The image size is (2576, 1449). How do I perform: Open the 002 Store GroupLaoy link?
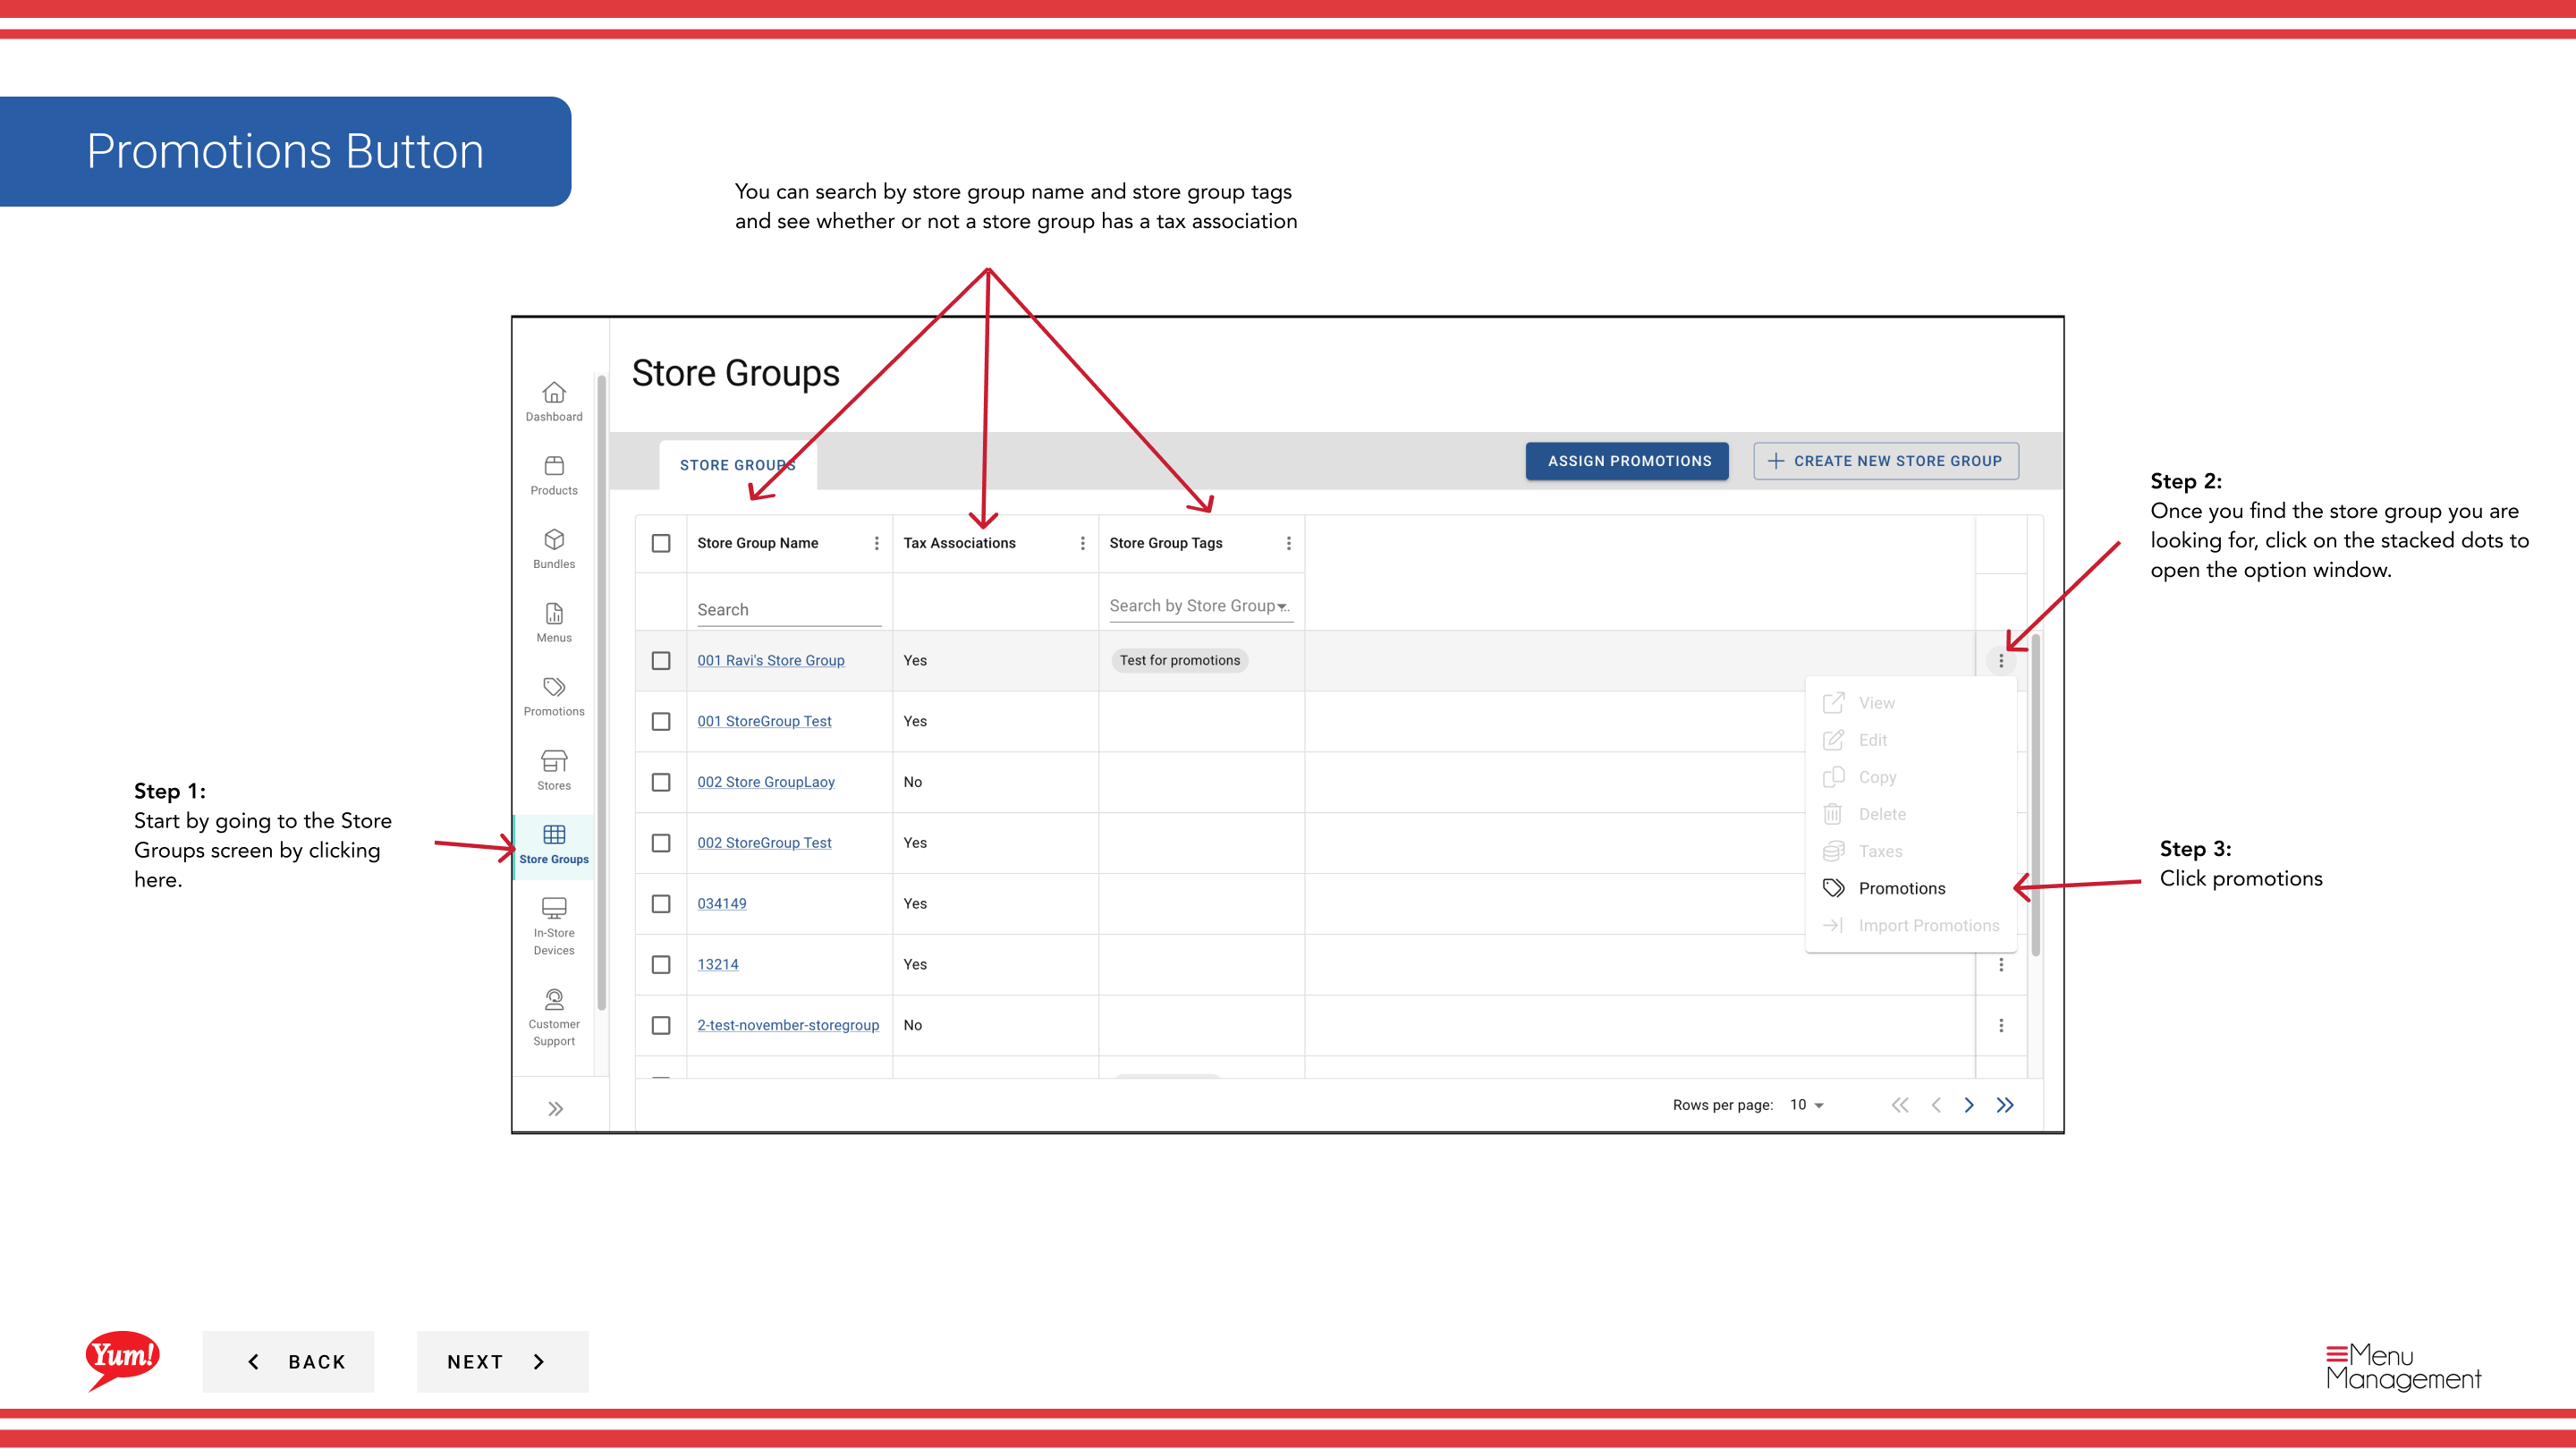[x=766, y=782]
